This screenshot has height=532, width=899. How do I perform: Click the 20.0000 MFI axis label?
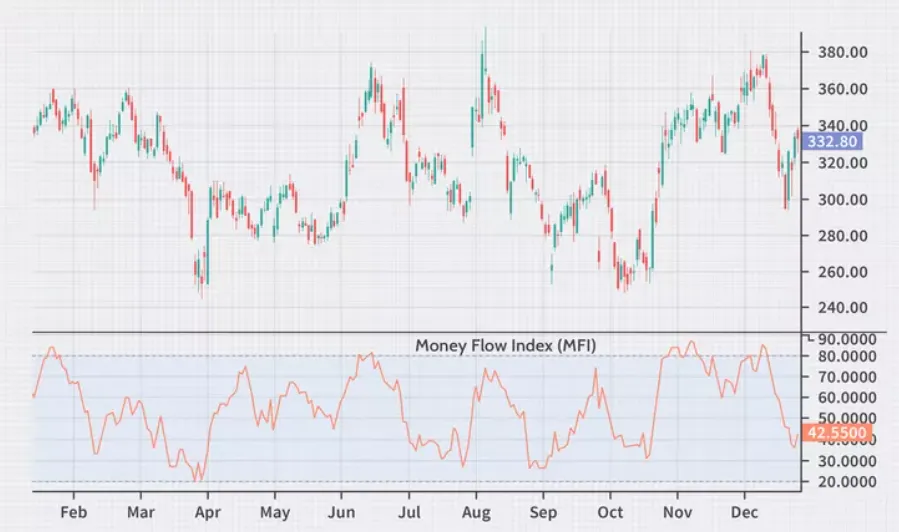[847, 482]
